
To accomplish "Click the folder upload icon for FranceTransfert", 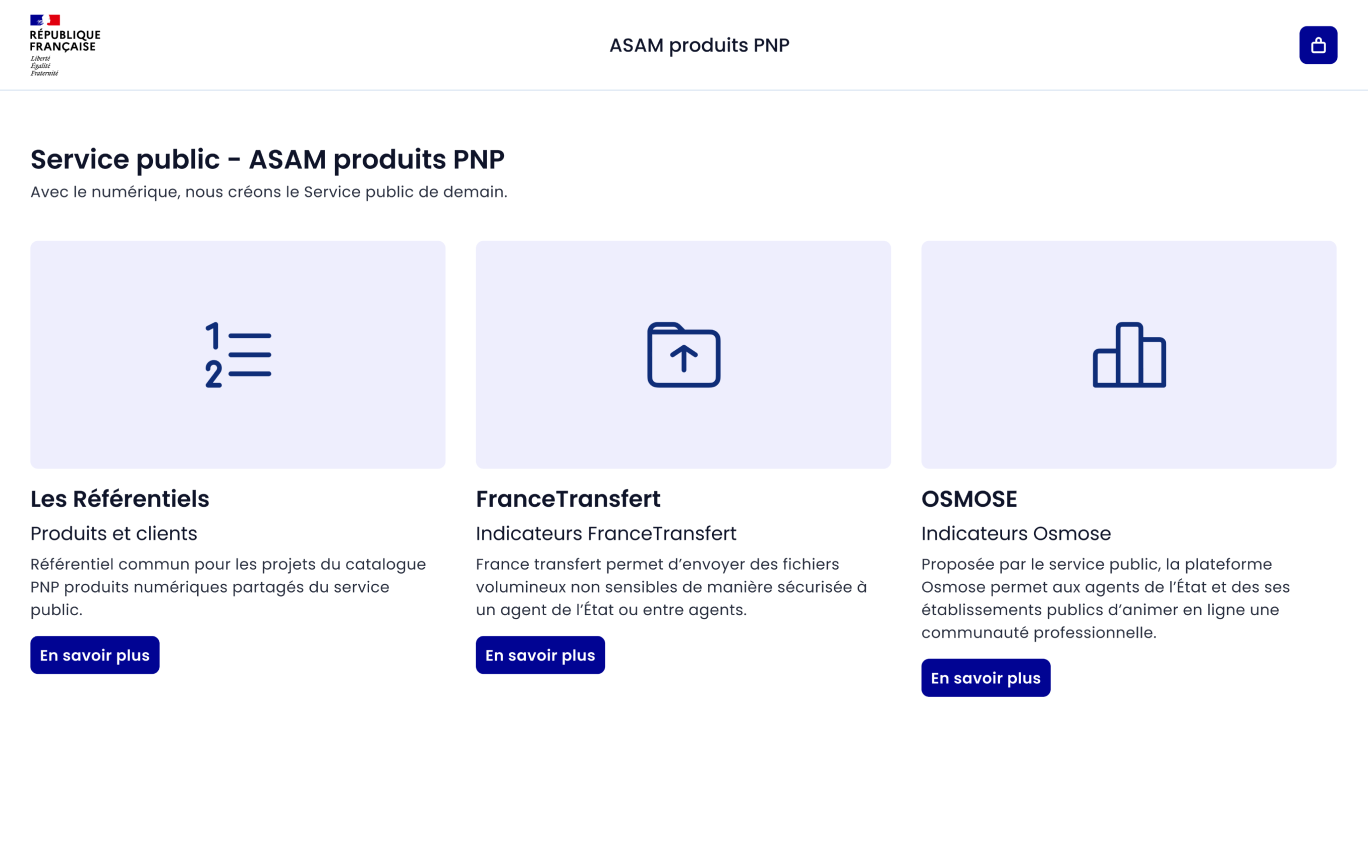I will 683,355.
